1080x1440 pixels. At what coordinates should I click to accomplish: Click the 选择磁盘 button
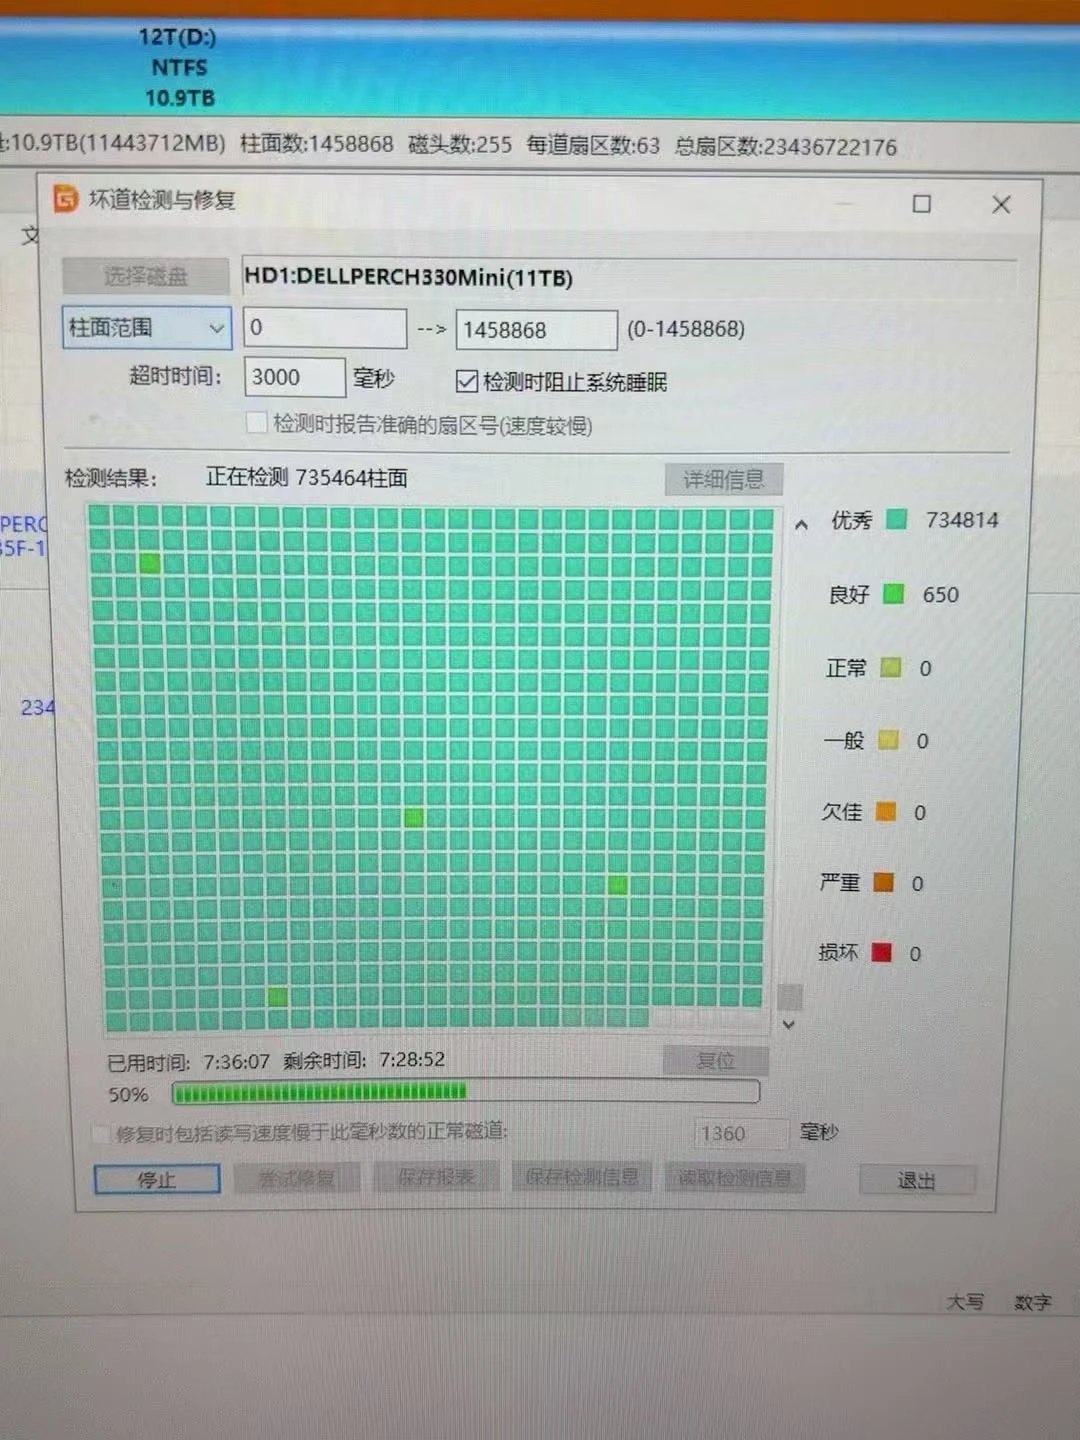click(x=146, y=275)
